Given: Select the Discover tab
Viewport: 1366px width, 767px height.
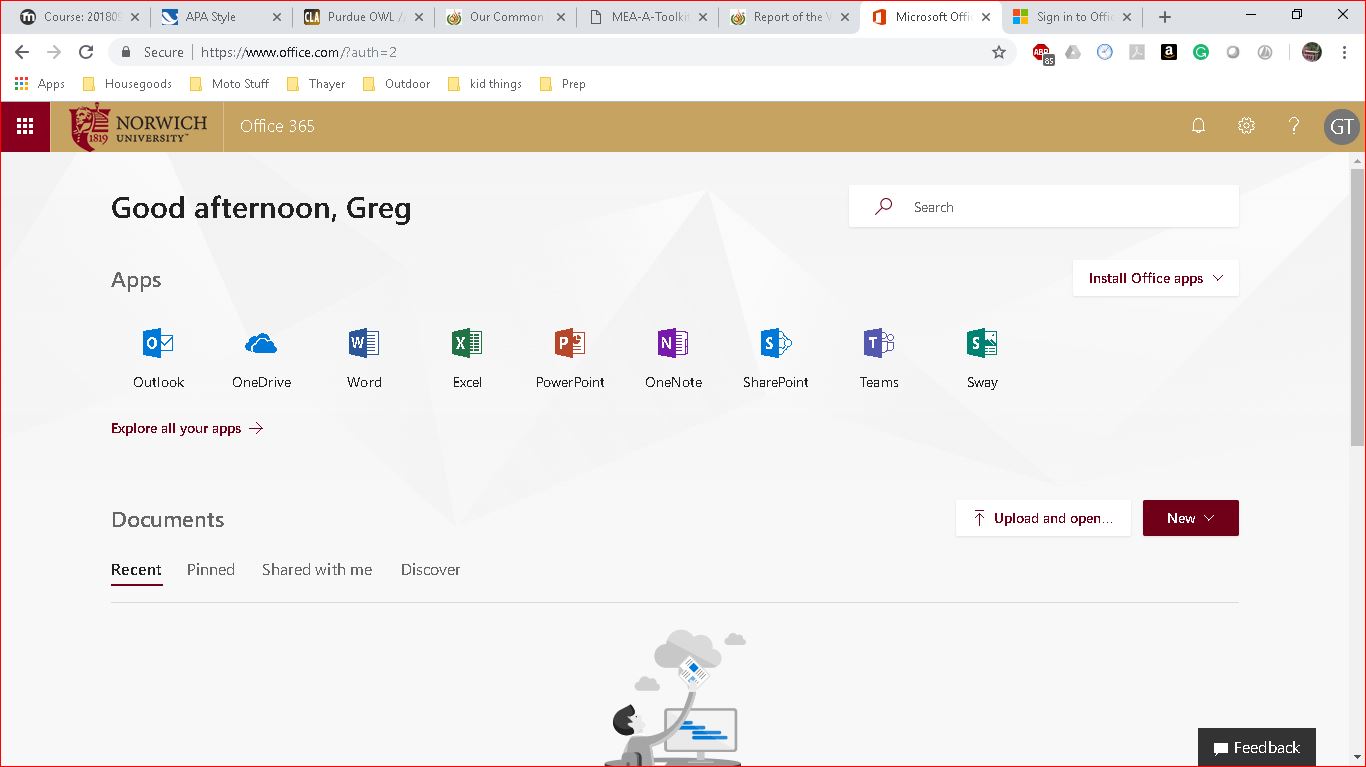Looking at the screenshot, I should pyautogui.click(x=430, y=570).
